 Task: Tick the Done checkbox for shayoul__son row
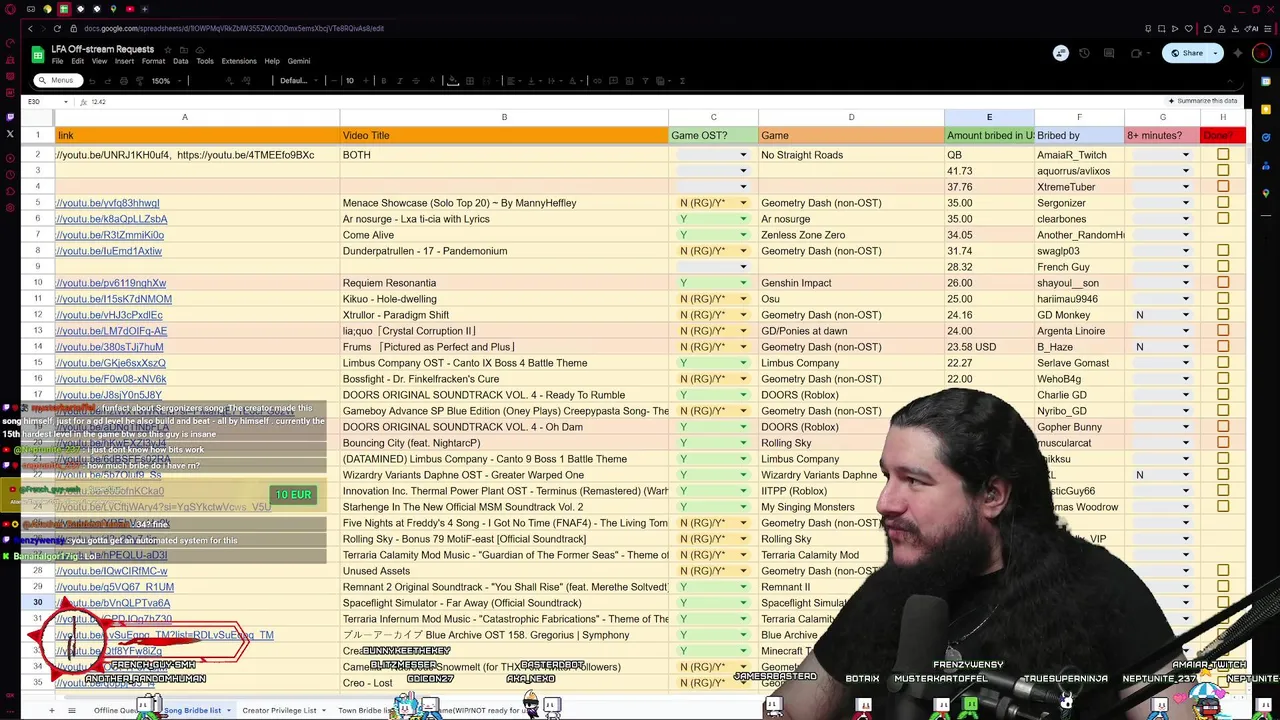tap(1223, 283)
